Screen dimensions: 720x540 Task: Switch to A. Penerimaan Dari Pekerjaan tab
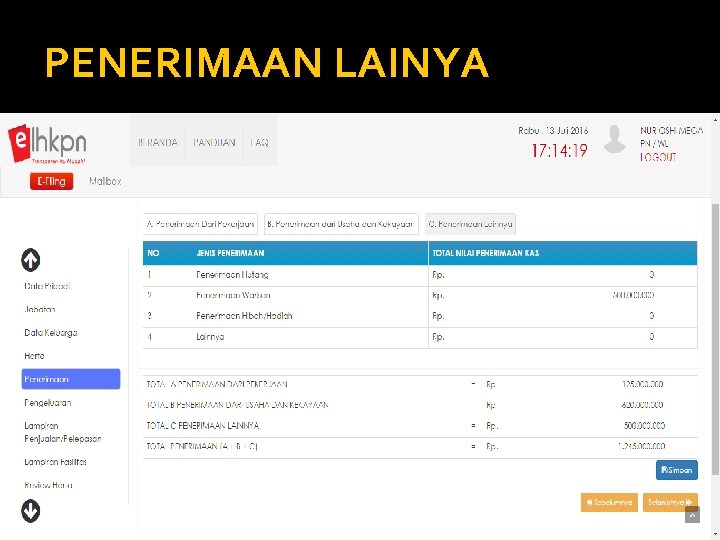pyautogui.click(x=200, y=224)
